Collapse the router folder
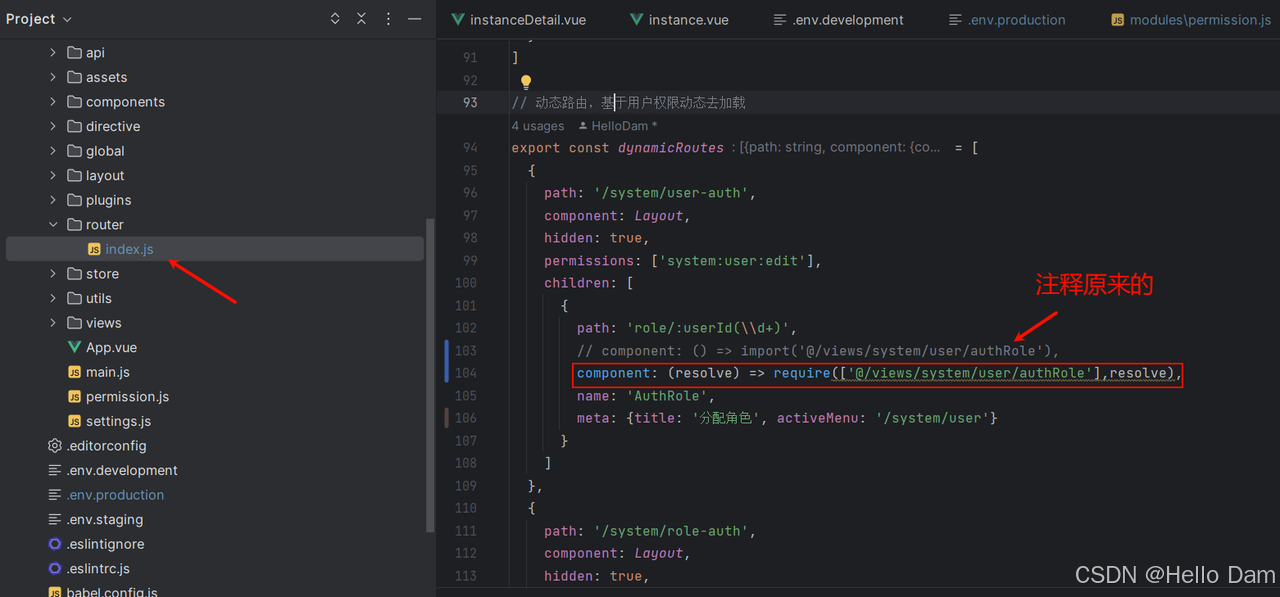This screenshot has height=597, width=1280. pos(53,225)
